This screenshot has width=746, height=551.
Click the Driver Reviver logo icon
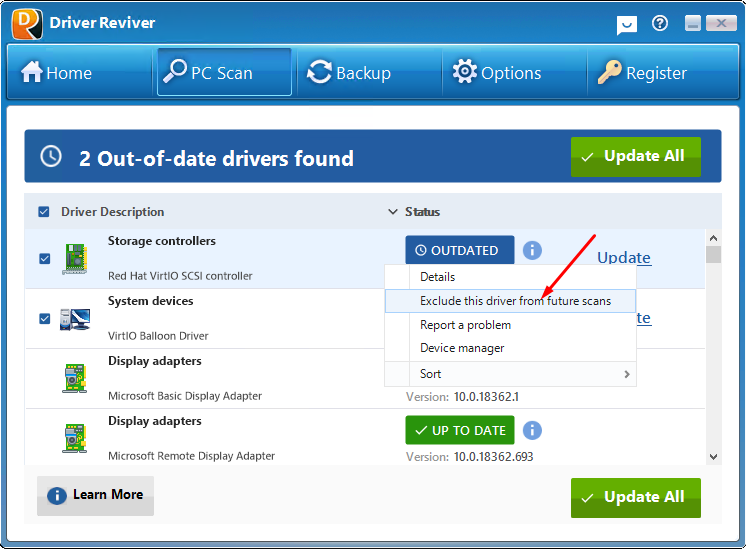click(27, 24)
